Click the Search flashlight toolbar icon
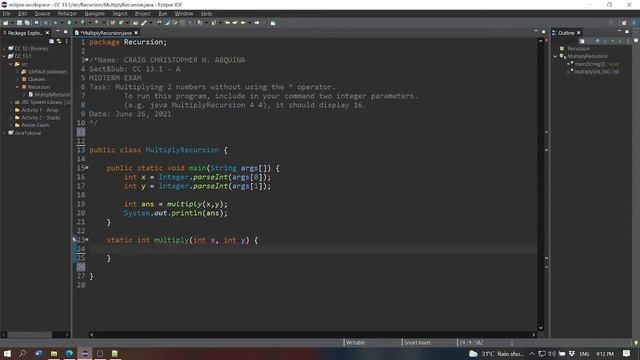The height and width of the screenshot is (360, 640). [144, 23]
